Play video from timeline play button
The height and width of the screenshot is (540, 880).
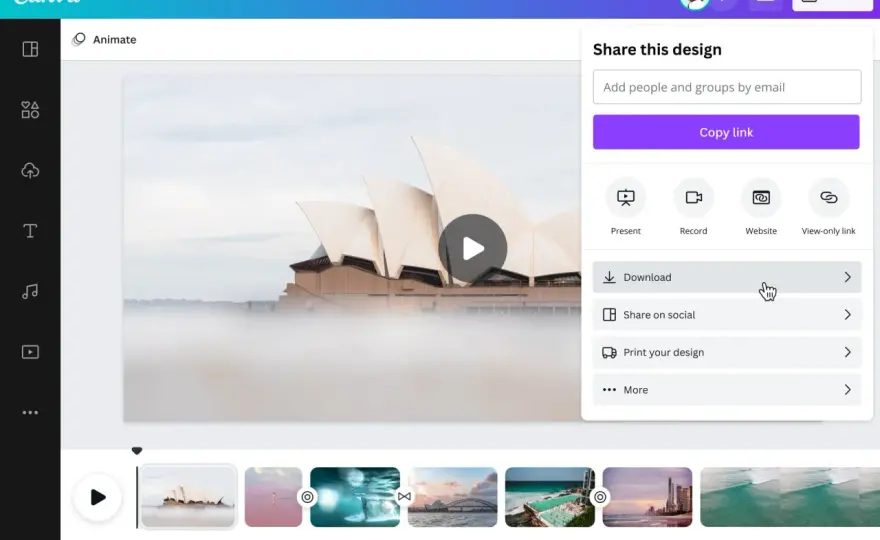coord(98,497)
